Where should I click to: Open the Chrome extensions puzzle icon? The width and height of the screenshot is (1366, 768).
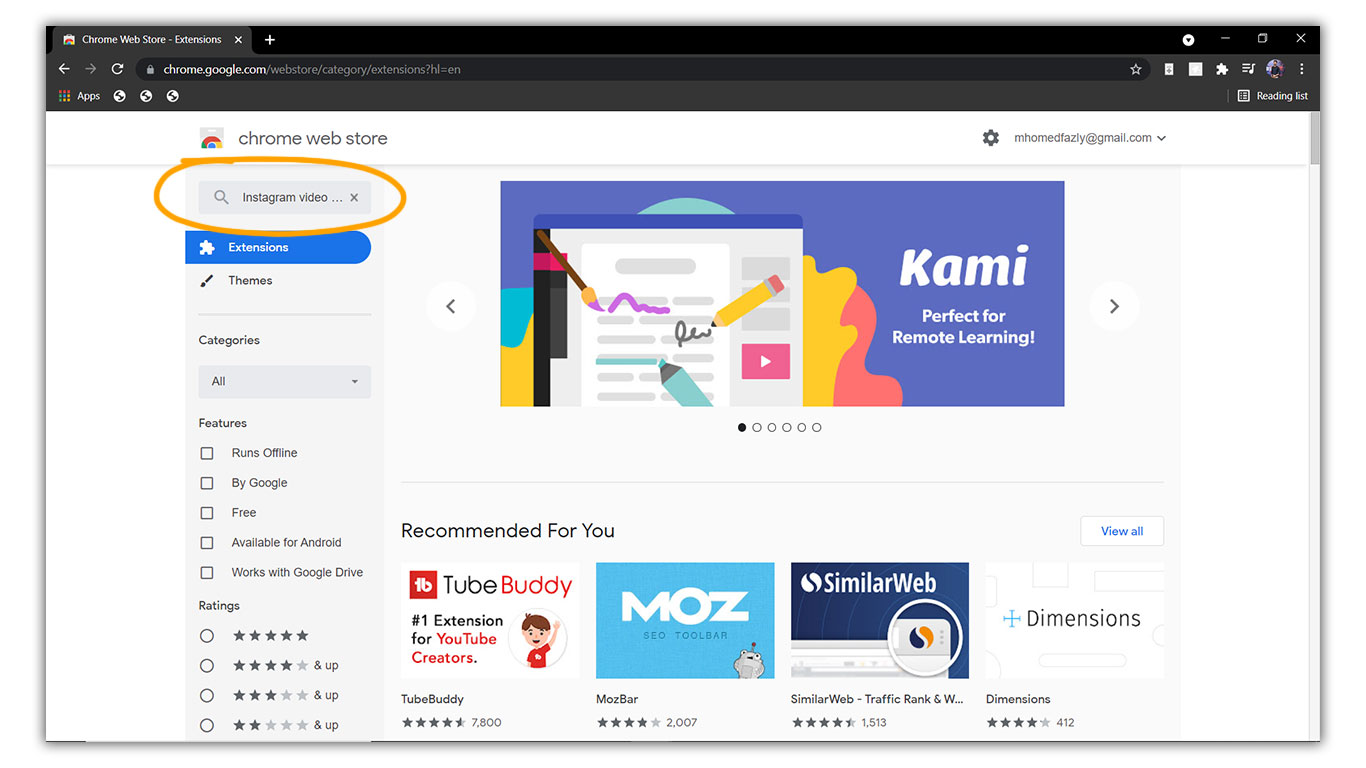pos(1221,69)
